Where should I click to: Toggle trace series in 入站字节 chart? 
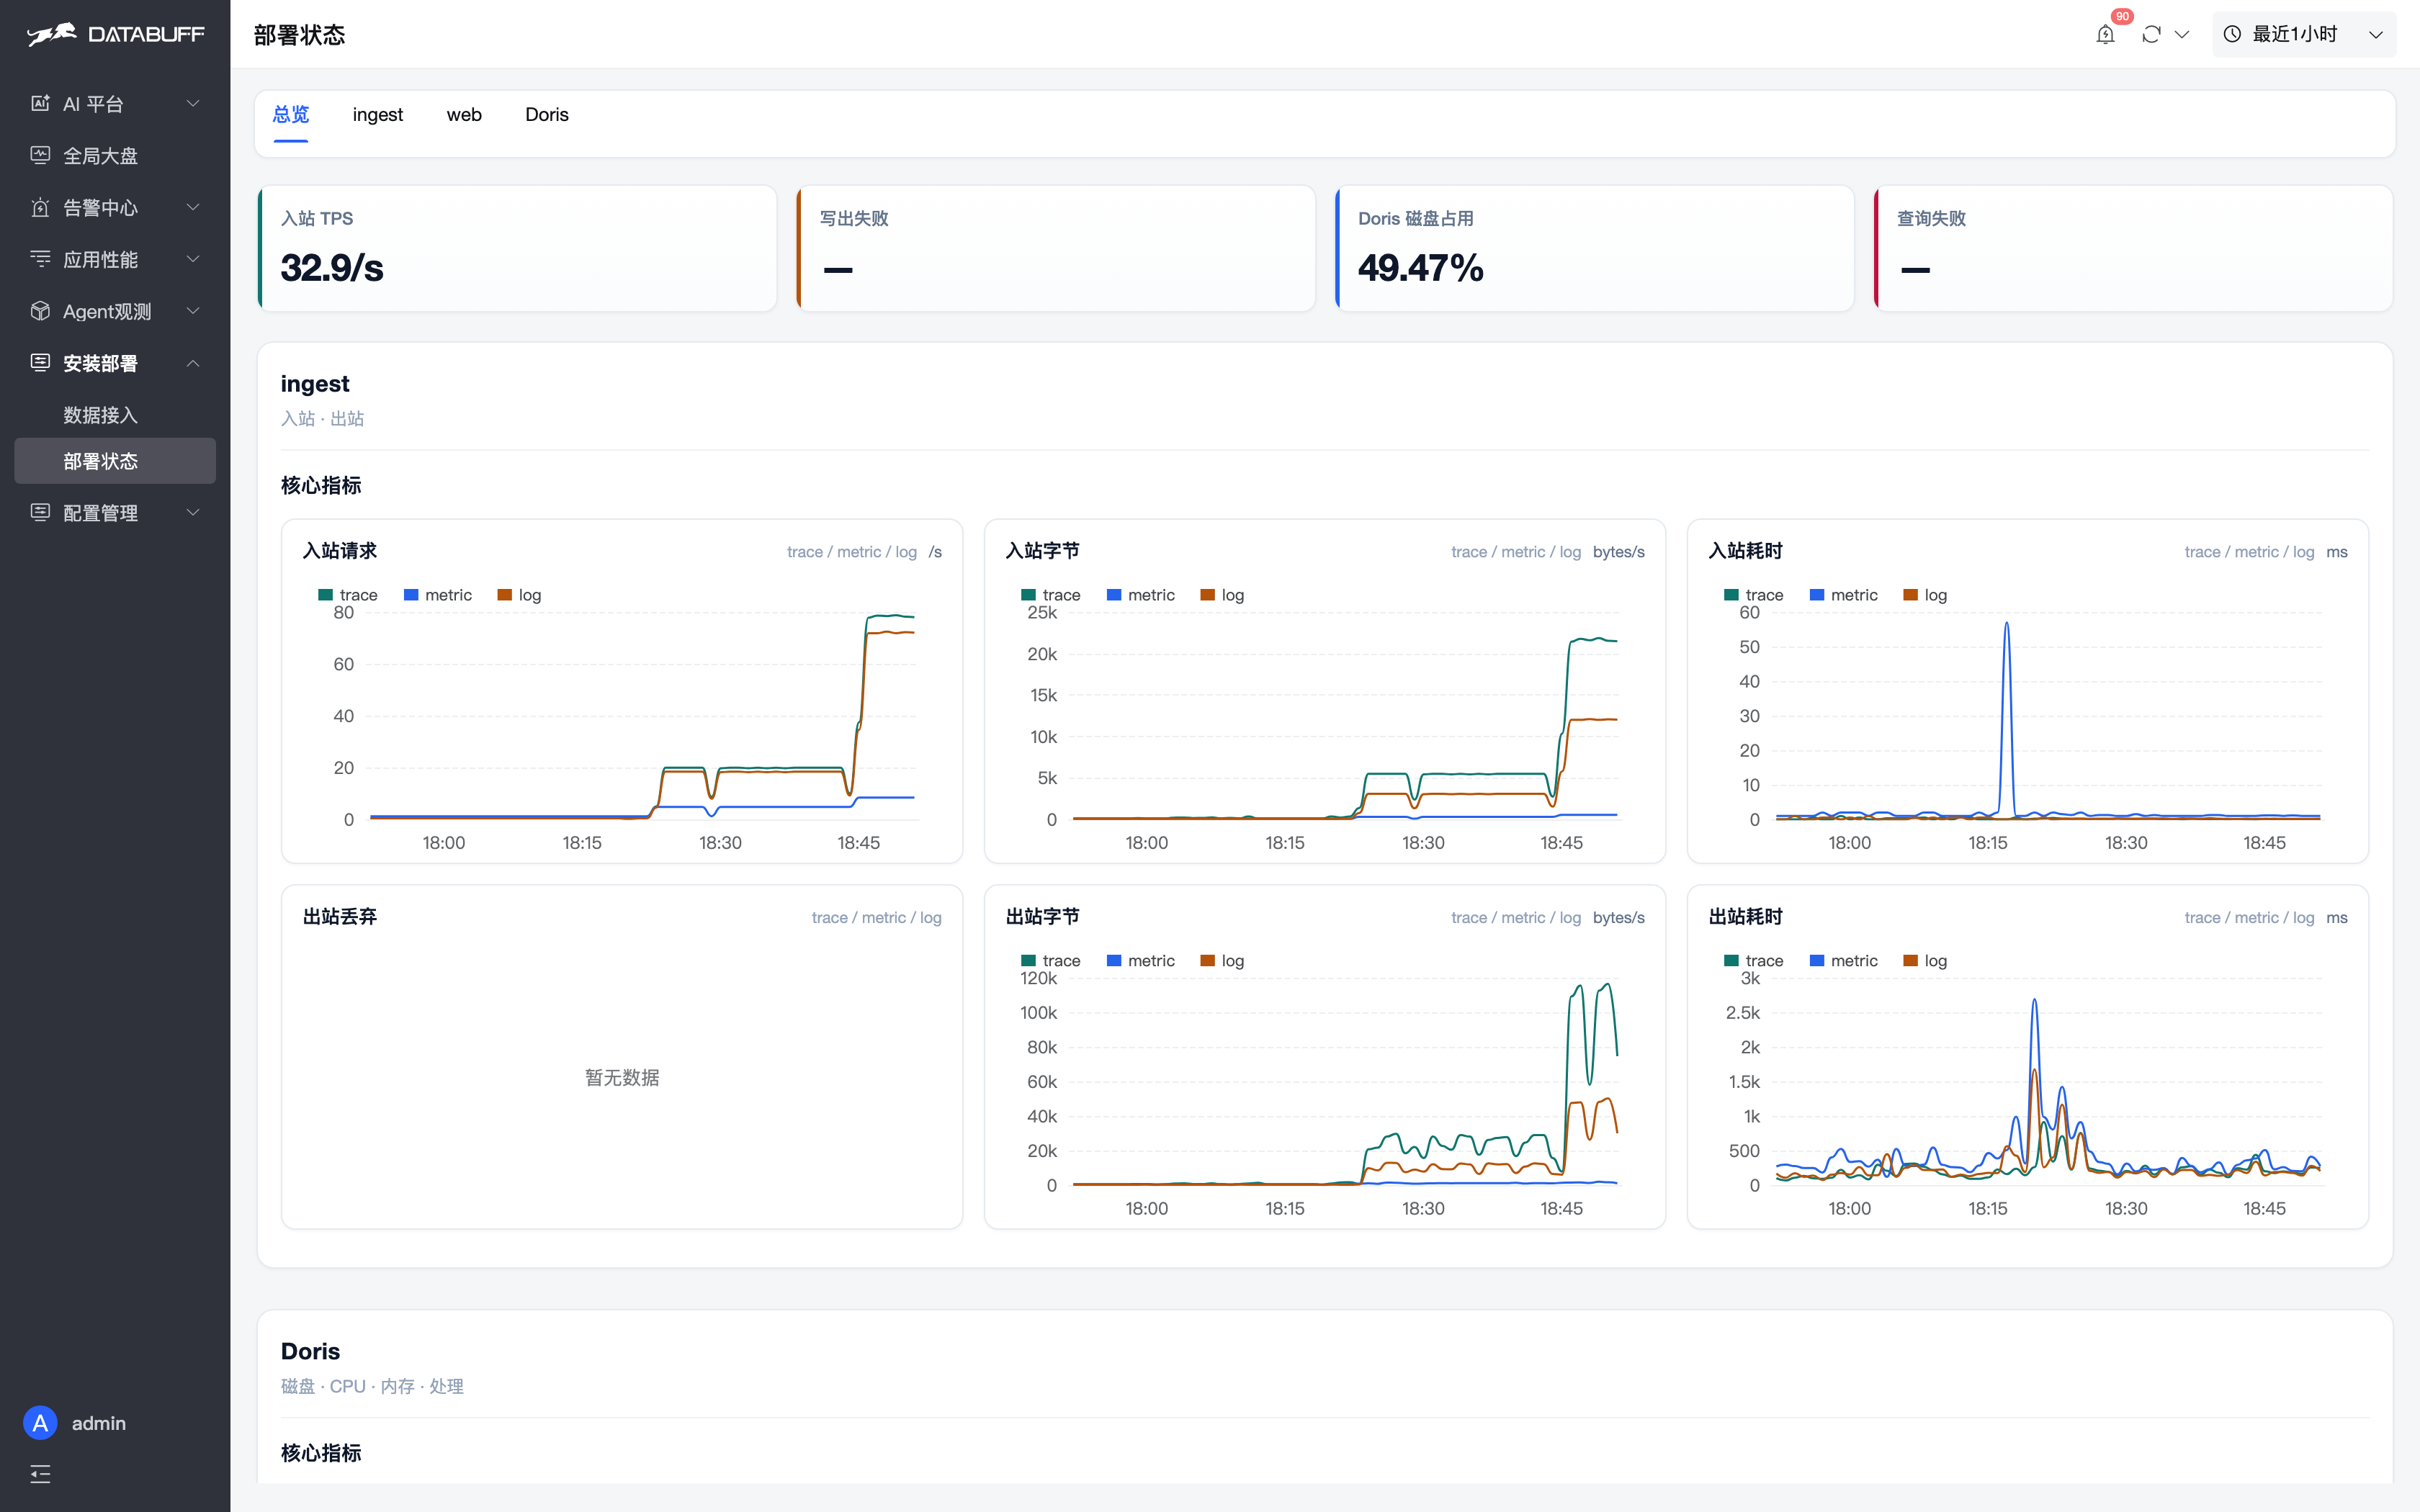click(1051, 595)
